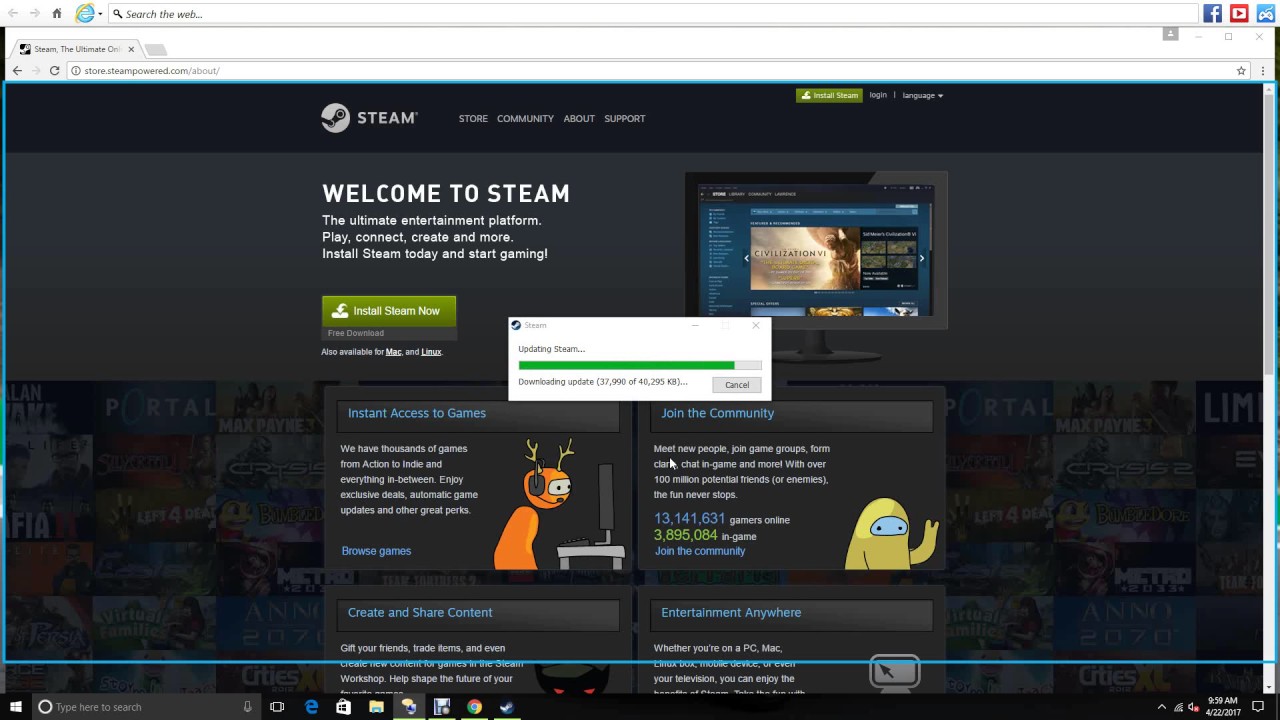
Task: Switch to Steam in the taskbar
Action: (x=506, y=707)
